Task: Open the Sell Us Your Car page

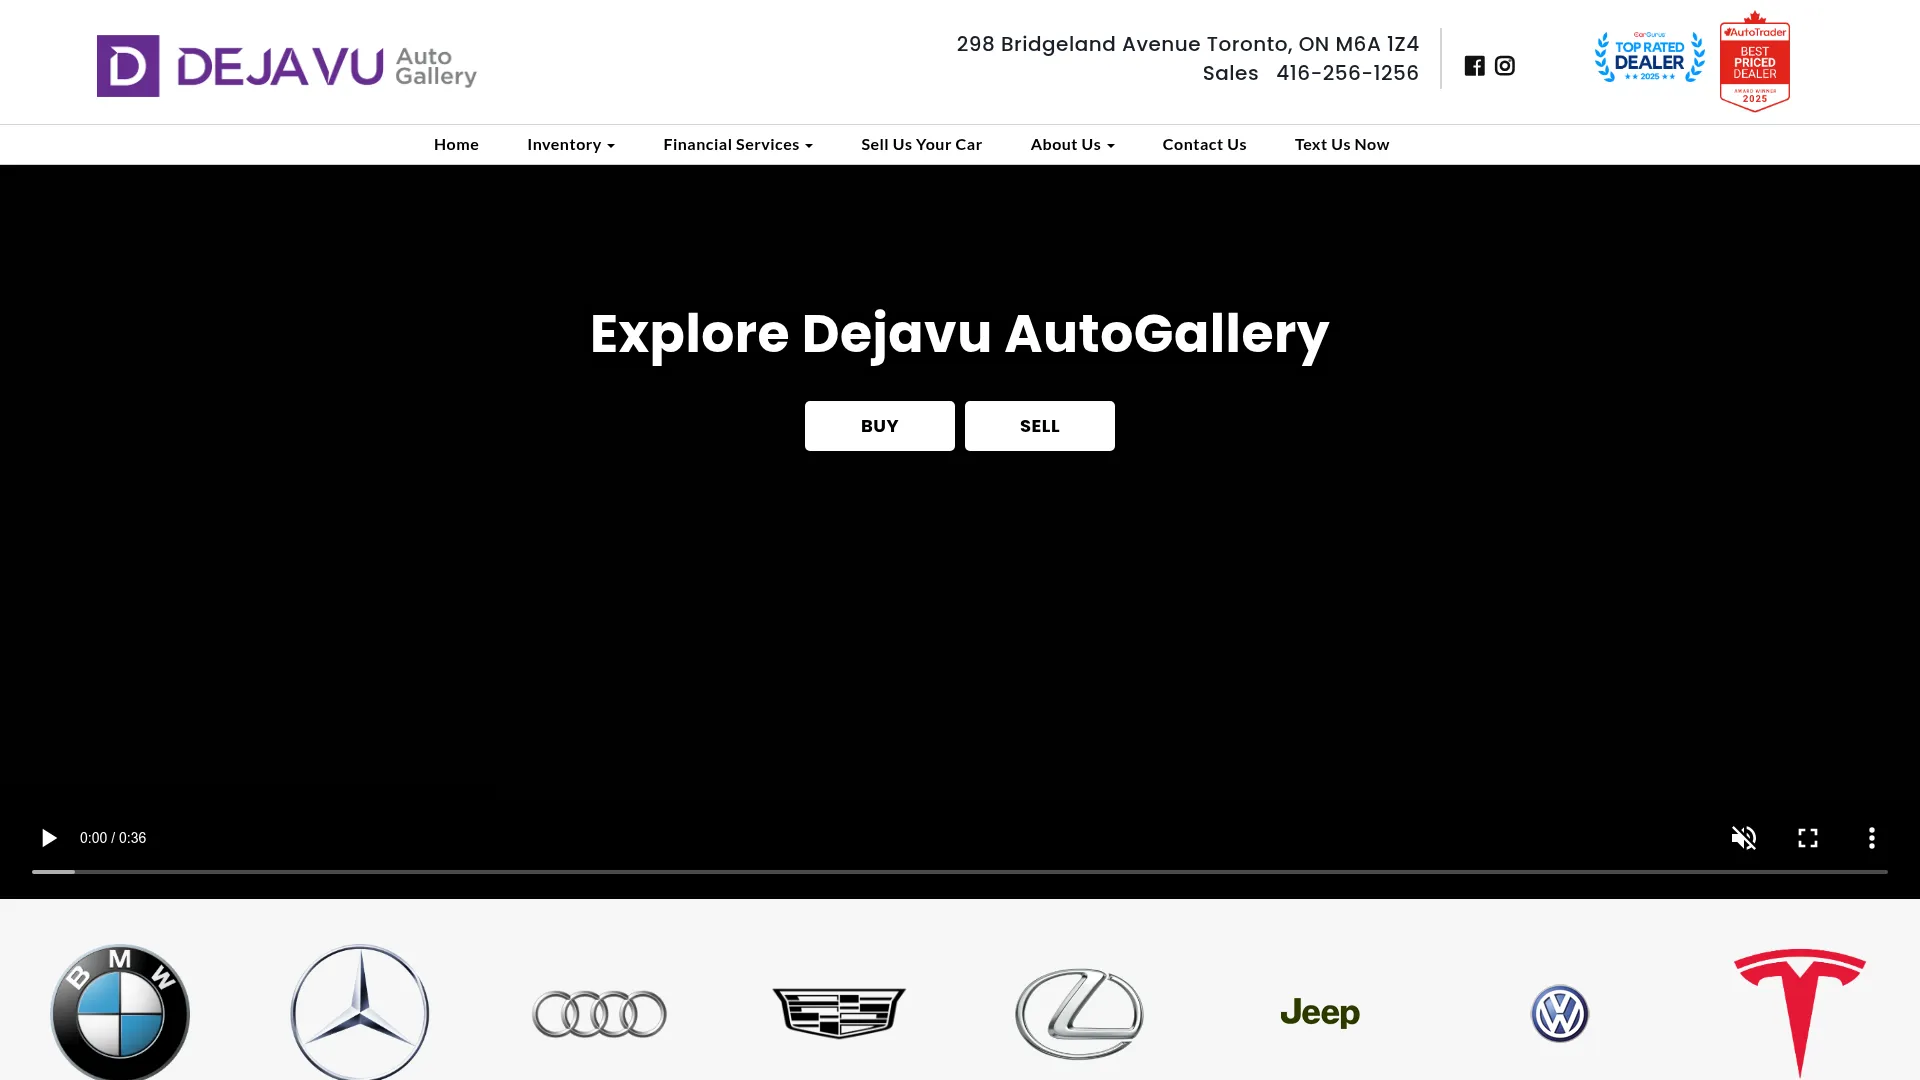Action: pyautogui.click(x=922, y=145)
